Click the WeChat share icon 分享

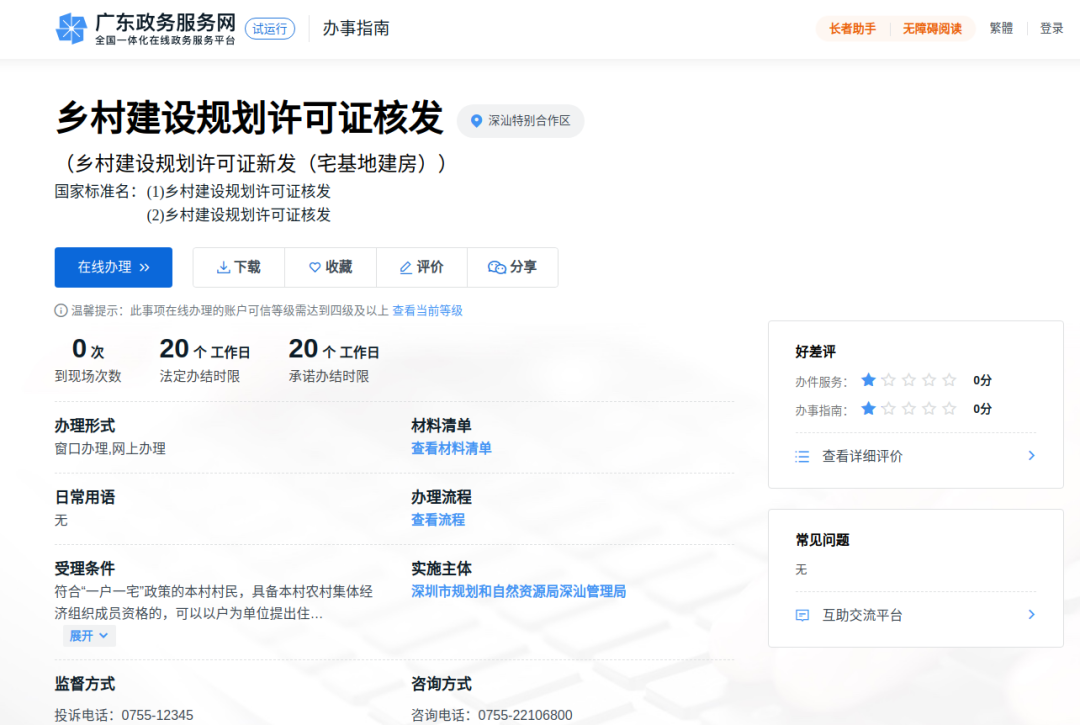coord(497,267)
